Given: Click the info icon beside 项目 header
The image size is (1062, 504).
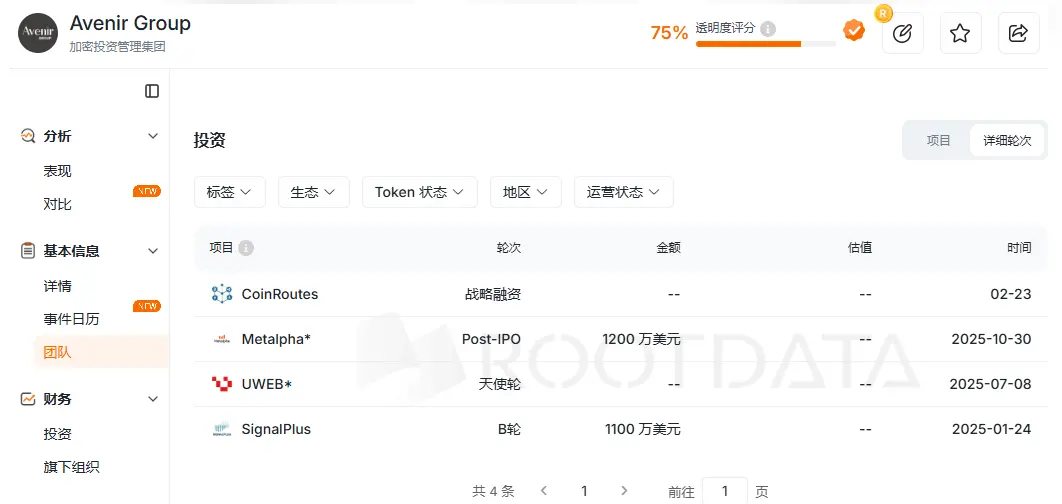Looking at the screenshot, I should point(246,248).
